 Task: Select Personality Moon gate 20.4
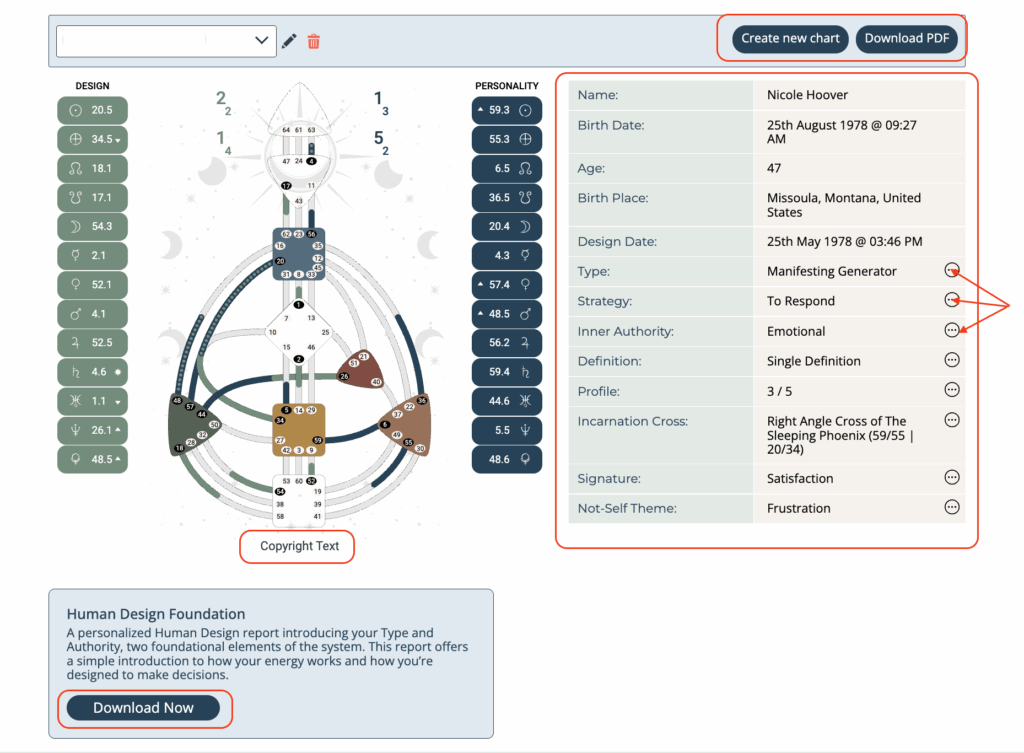pos(506,226)
